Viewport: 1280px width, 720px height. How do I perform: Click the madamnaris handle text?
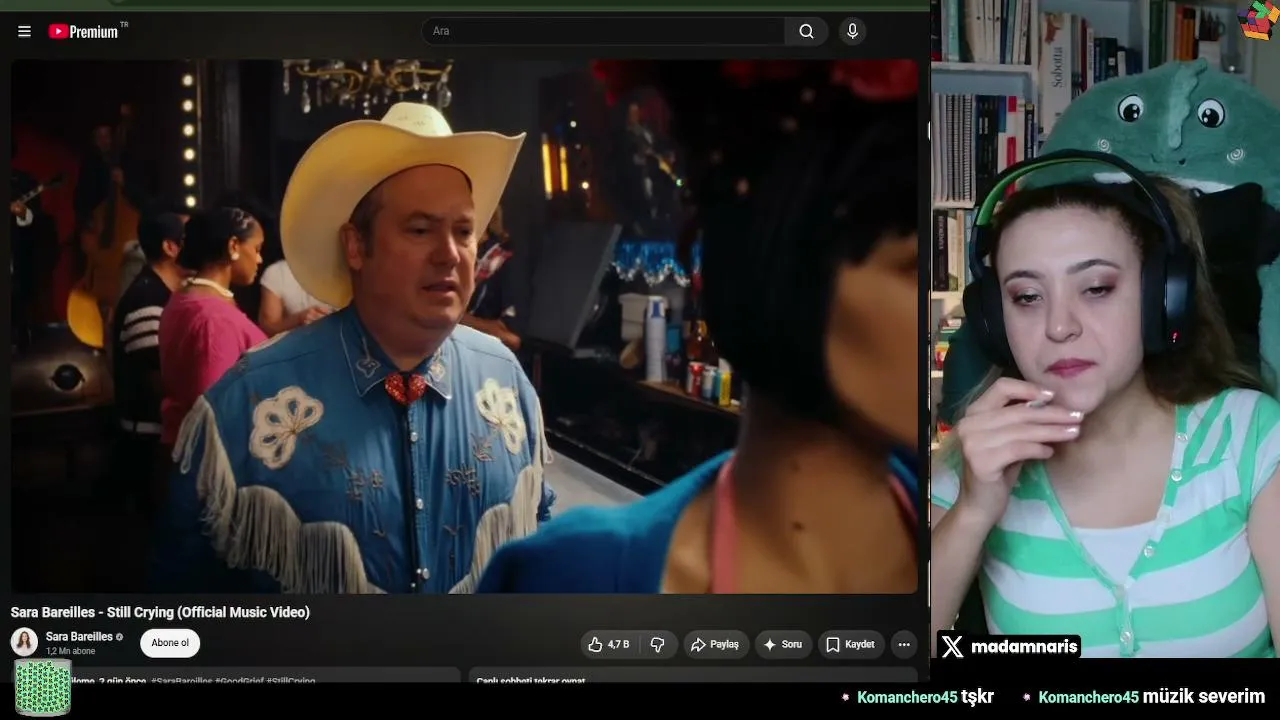pos(1024,647)
